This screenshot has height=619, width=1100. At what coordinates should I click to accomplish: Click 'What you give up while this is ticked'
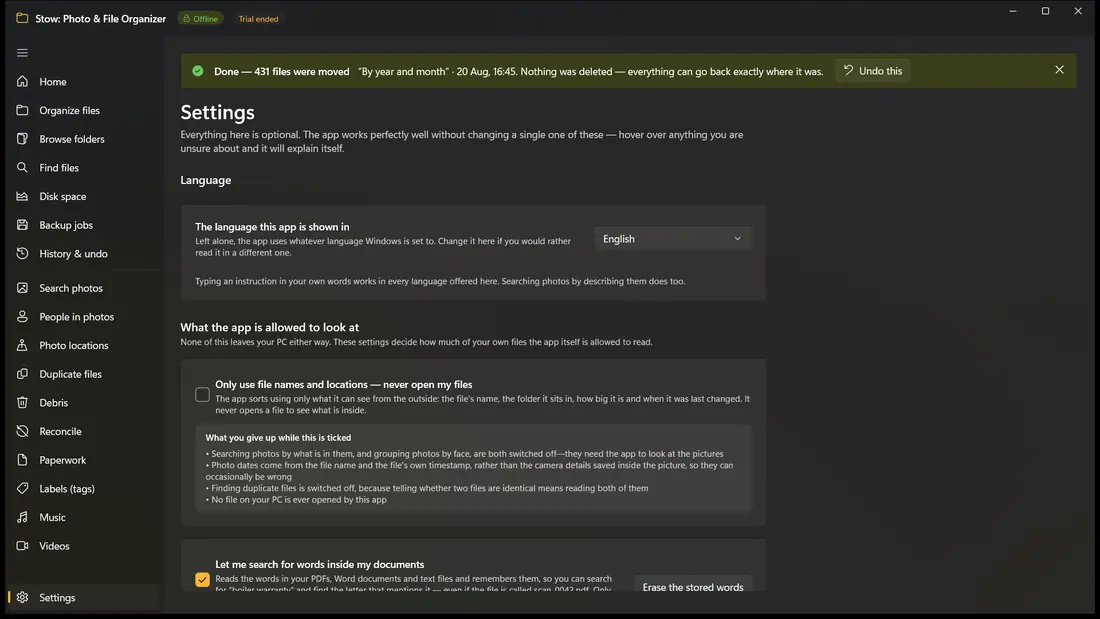(278, 437)
